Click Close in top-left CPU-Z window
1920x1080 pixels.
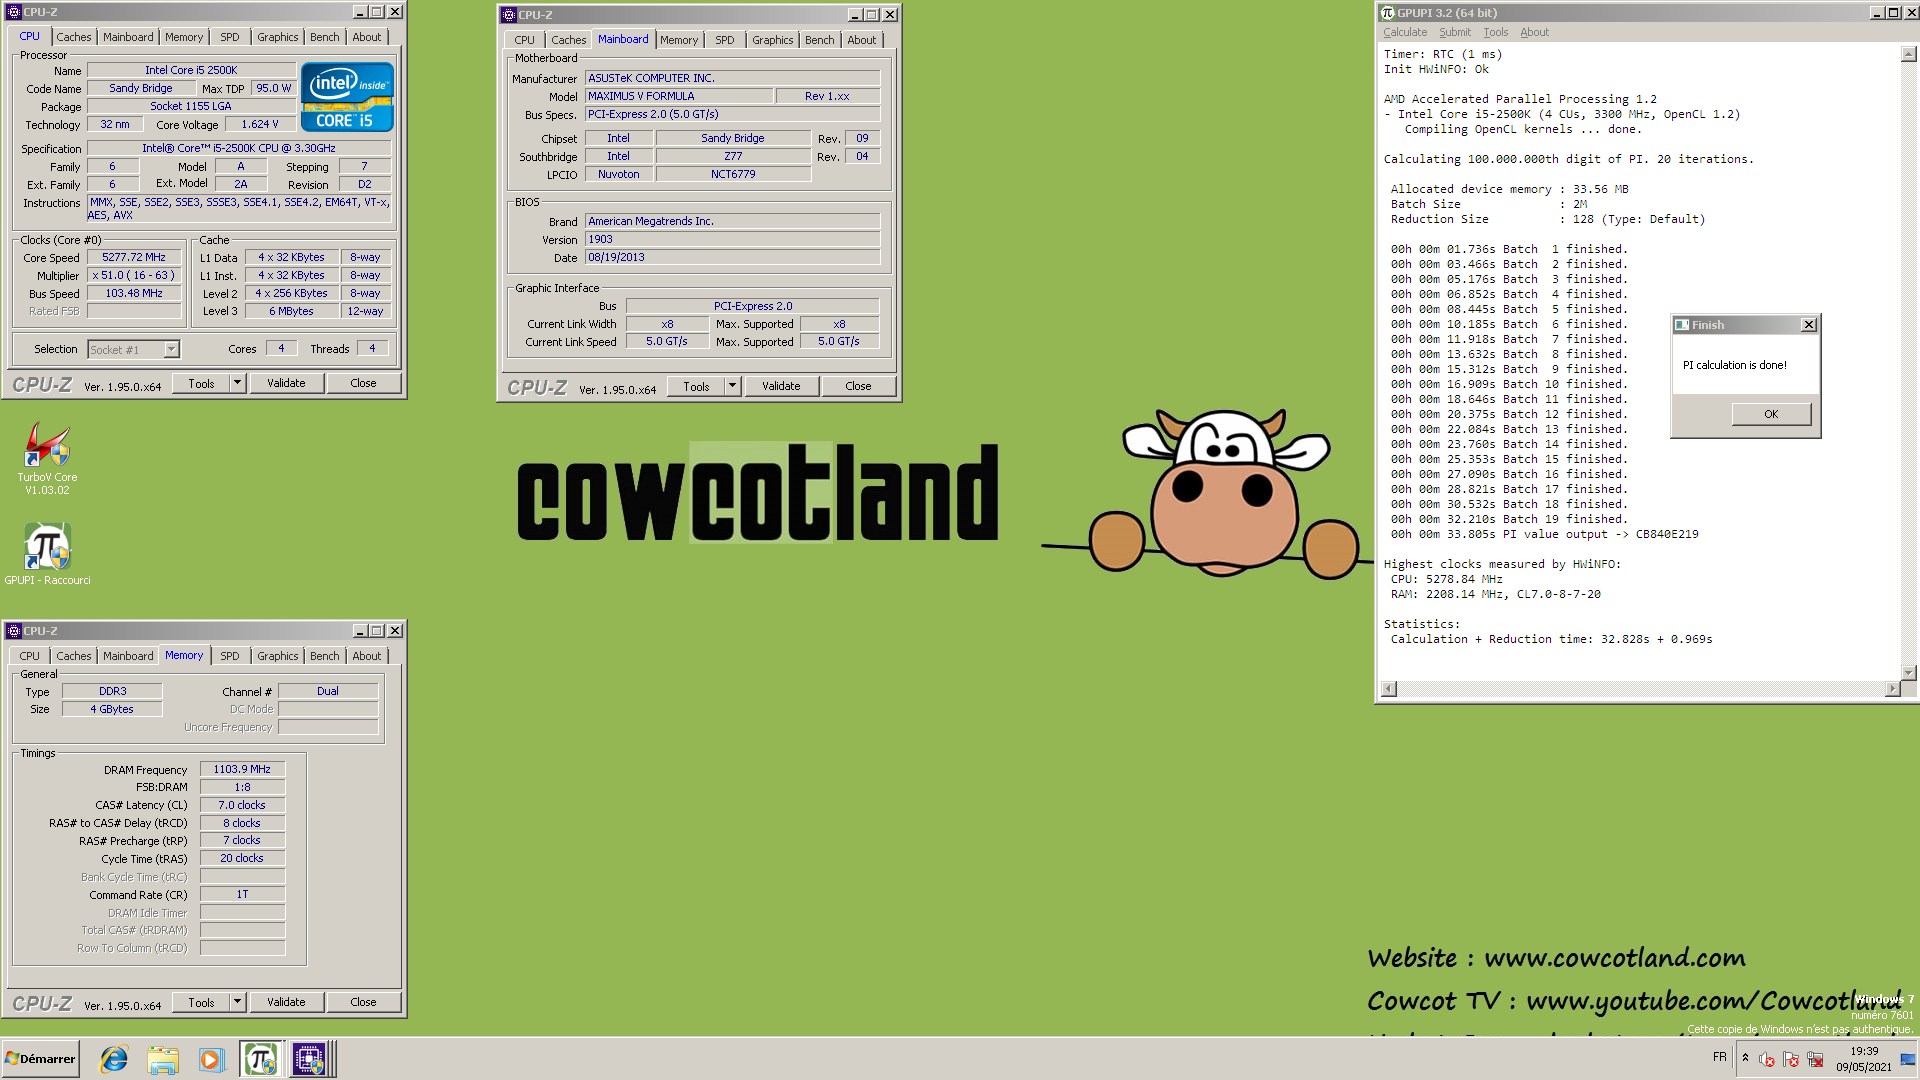363,383
